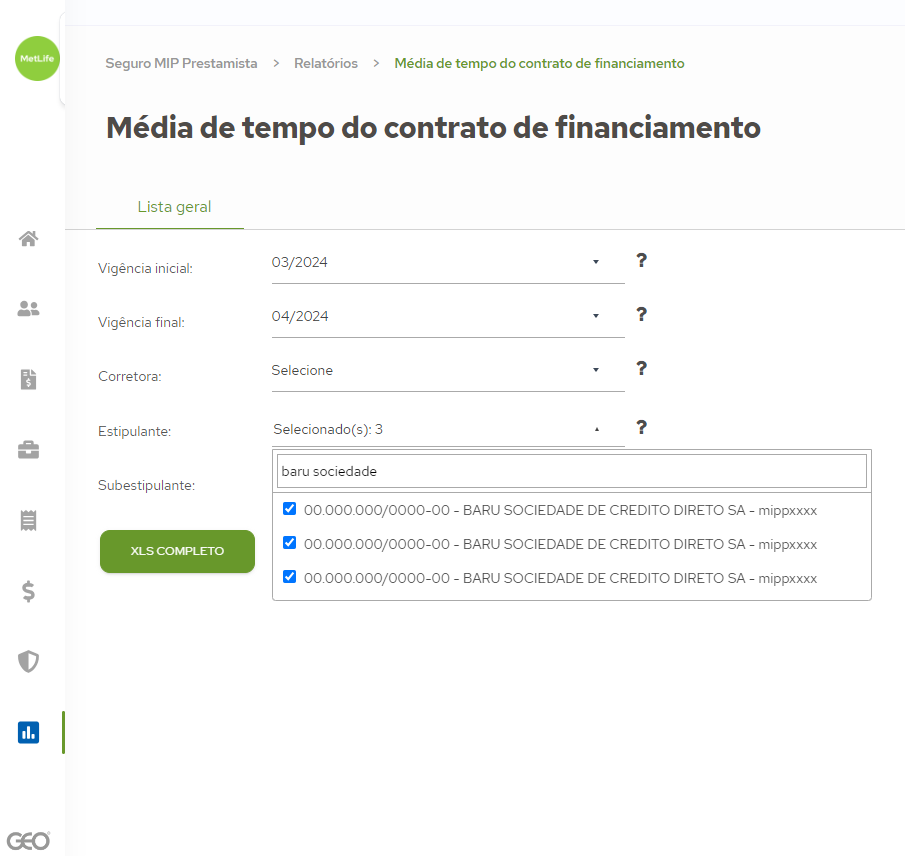The image size is (905, 856).
Task: Open the dollar sign icon in sidebar
Action: point(28,591)
